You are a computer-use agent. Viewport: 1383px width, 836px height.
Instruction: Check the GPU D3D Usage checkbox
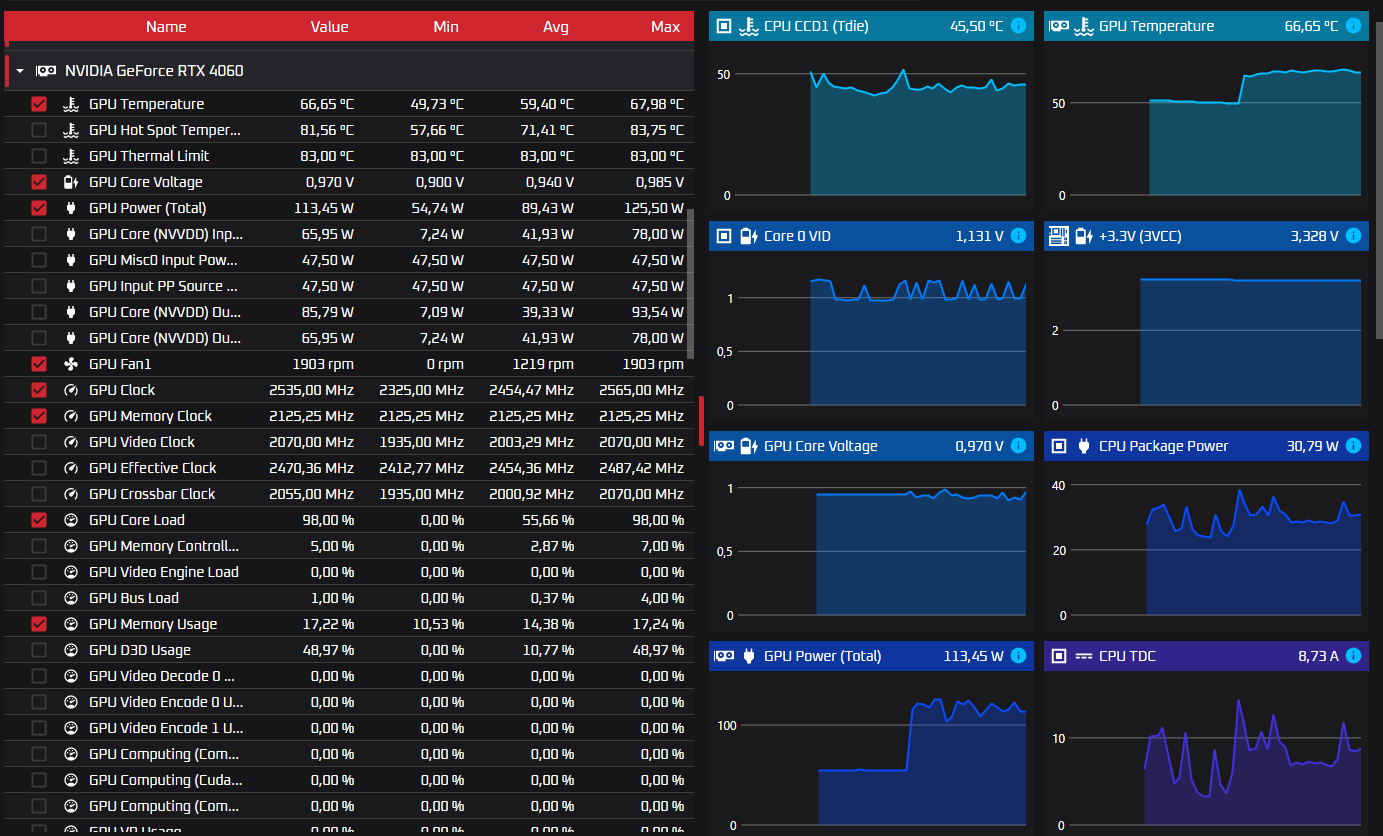[39, 650]
